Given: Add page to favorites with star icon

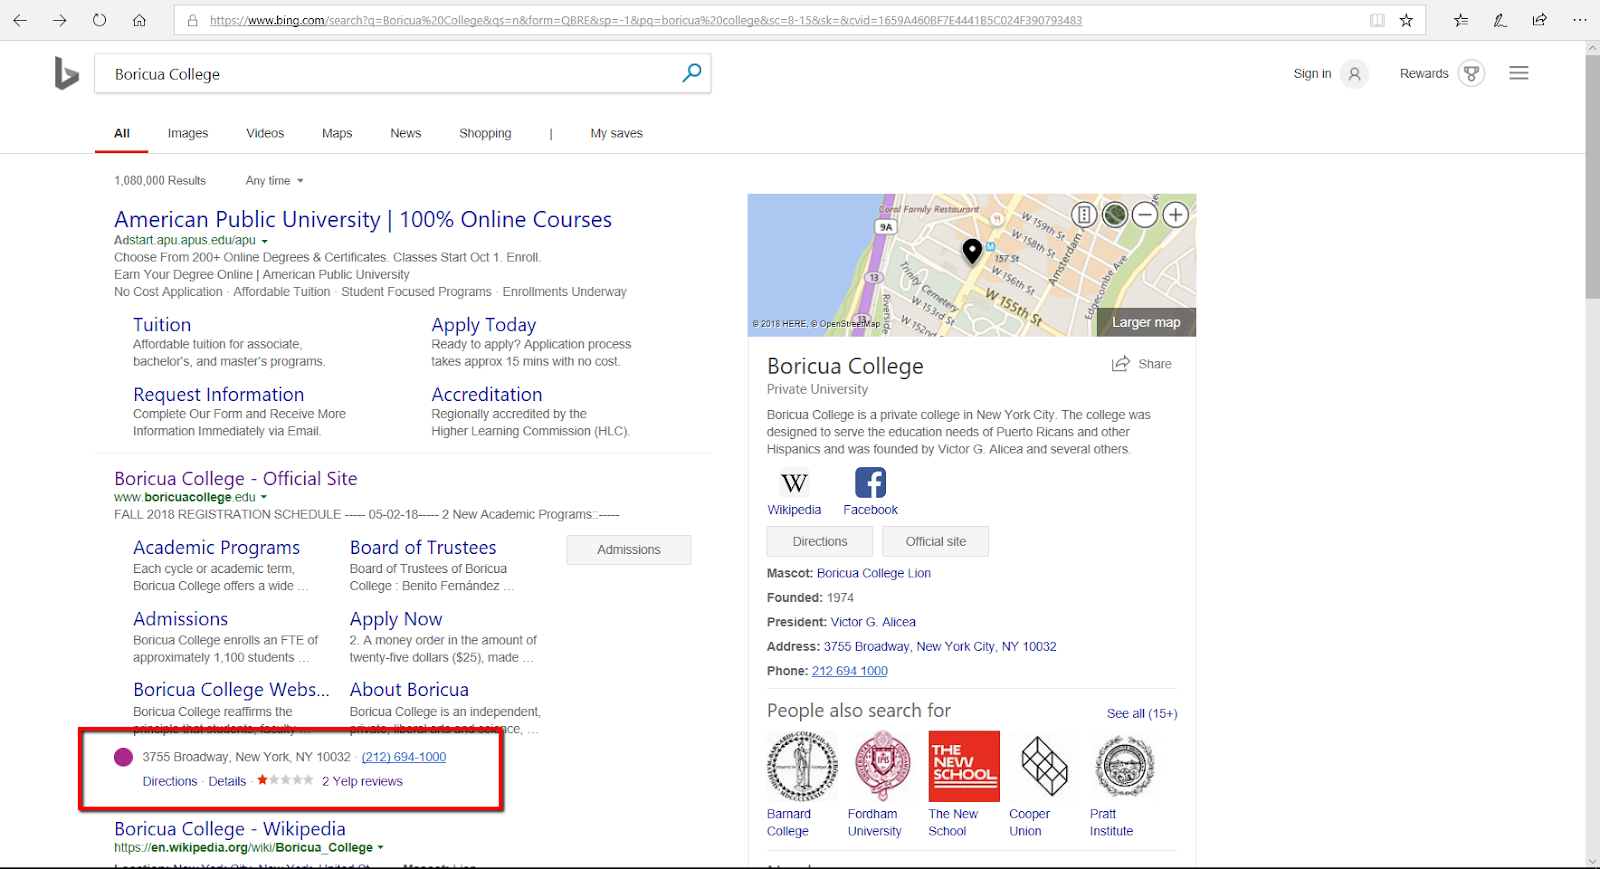Looking at the screenshot, I should [x=1406, y=20].
